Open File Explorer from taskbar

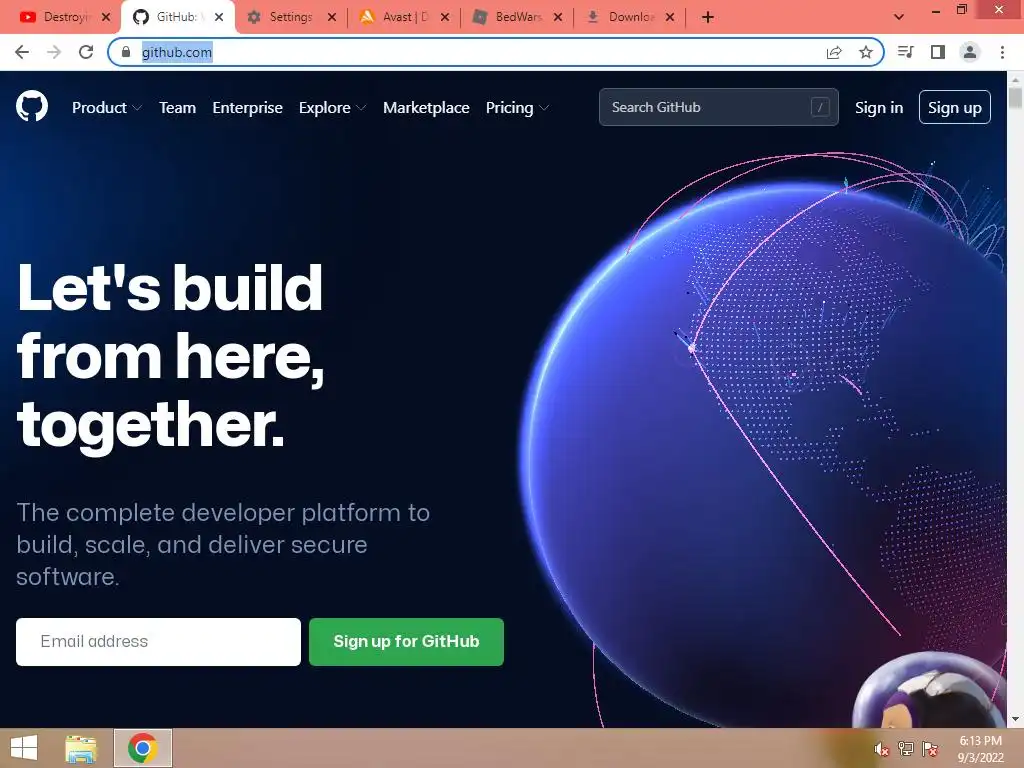click(81, 748)
